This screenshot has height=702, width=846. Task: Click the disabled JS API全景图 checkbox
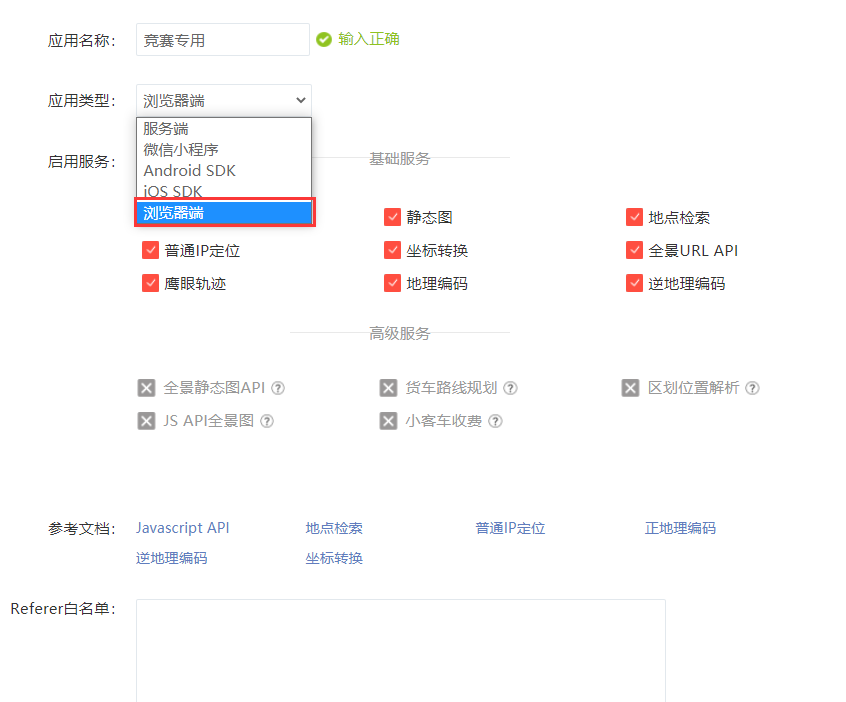[146, 421]
